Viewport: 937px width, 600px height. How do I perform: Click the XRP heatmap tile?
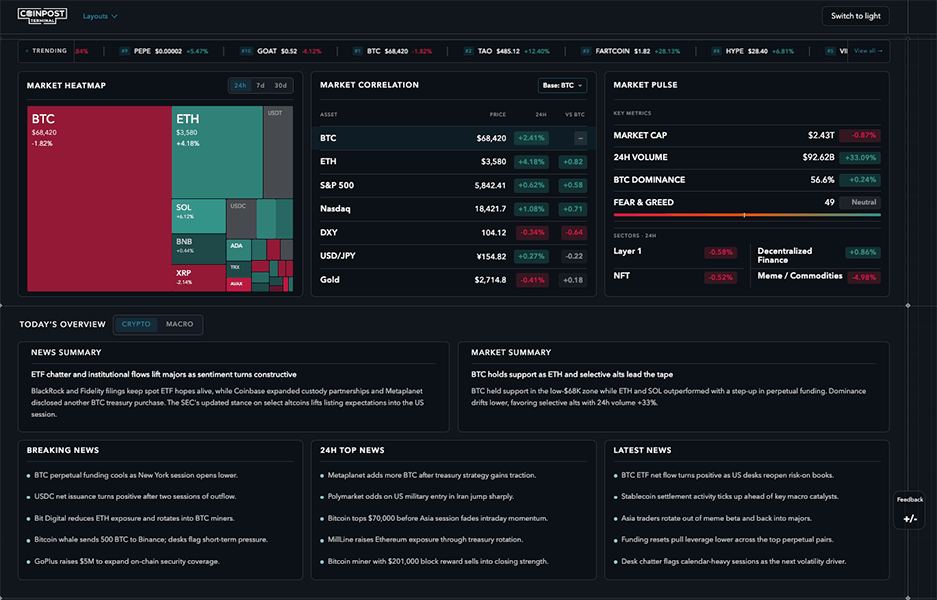tap(198, 278)
